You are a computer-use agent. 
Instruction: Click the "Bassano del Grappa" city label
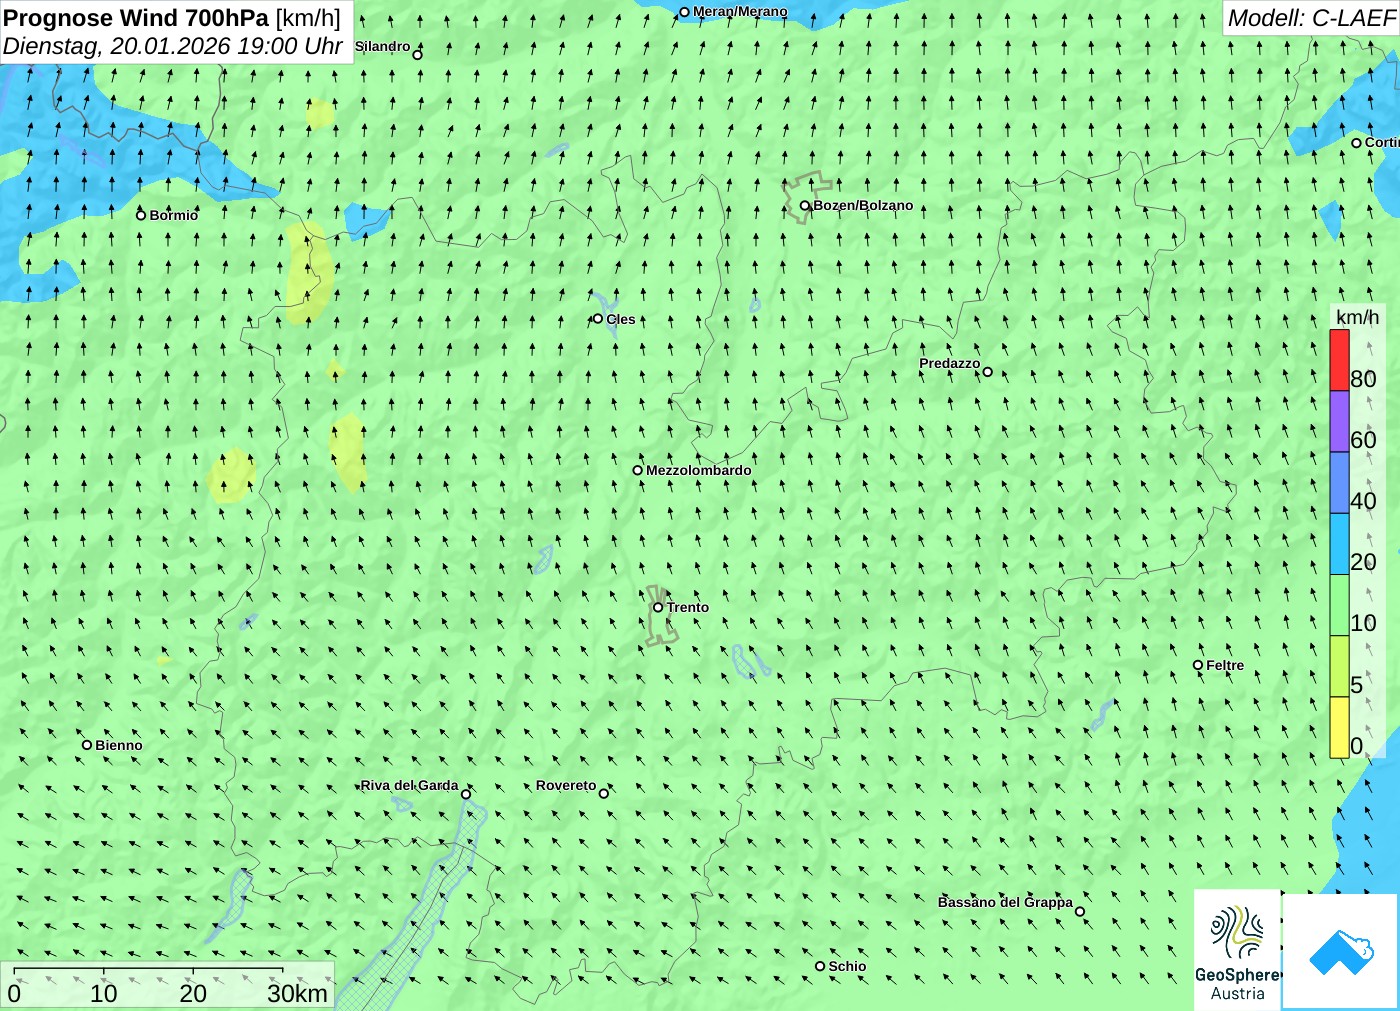pos(1005,902)
